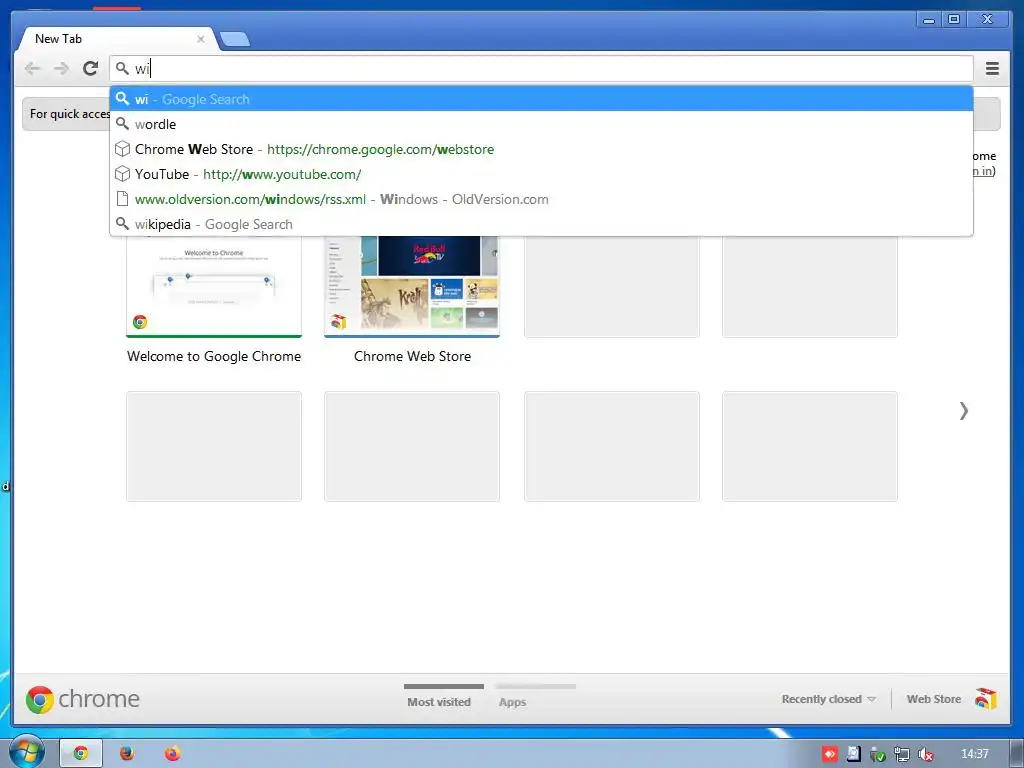Screen dimensions: 1024x768
Task: Click the network tray icon
Action: 901,754
